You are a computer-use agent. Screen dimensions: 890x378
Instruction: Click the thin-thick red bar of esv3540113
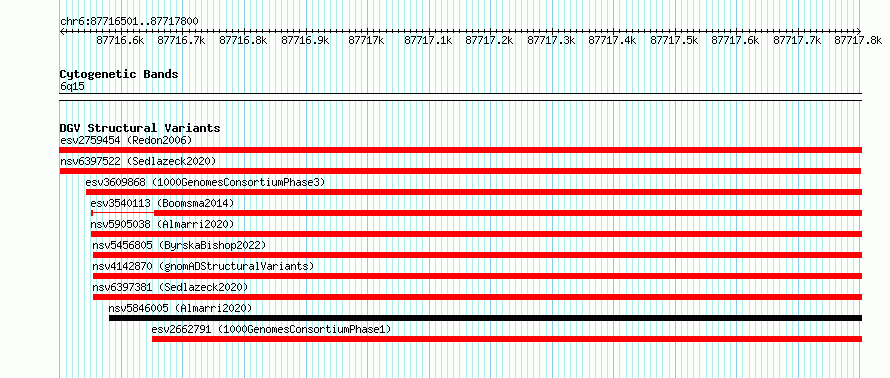476,213
